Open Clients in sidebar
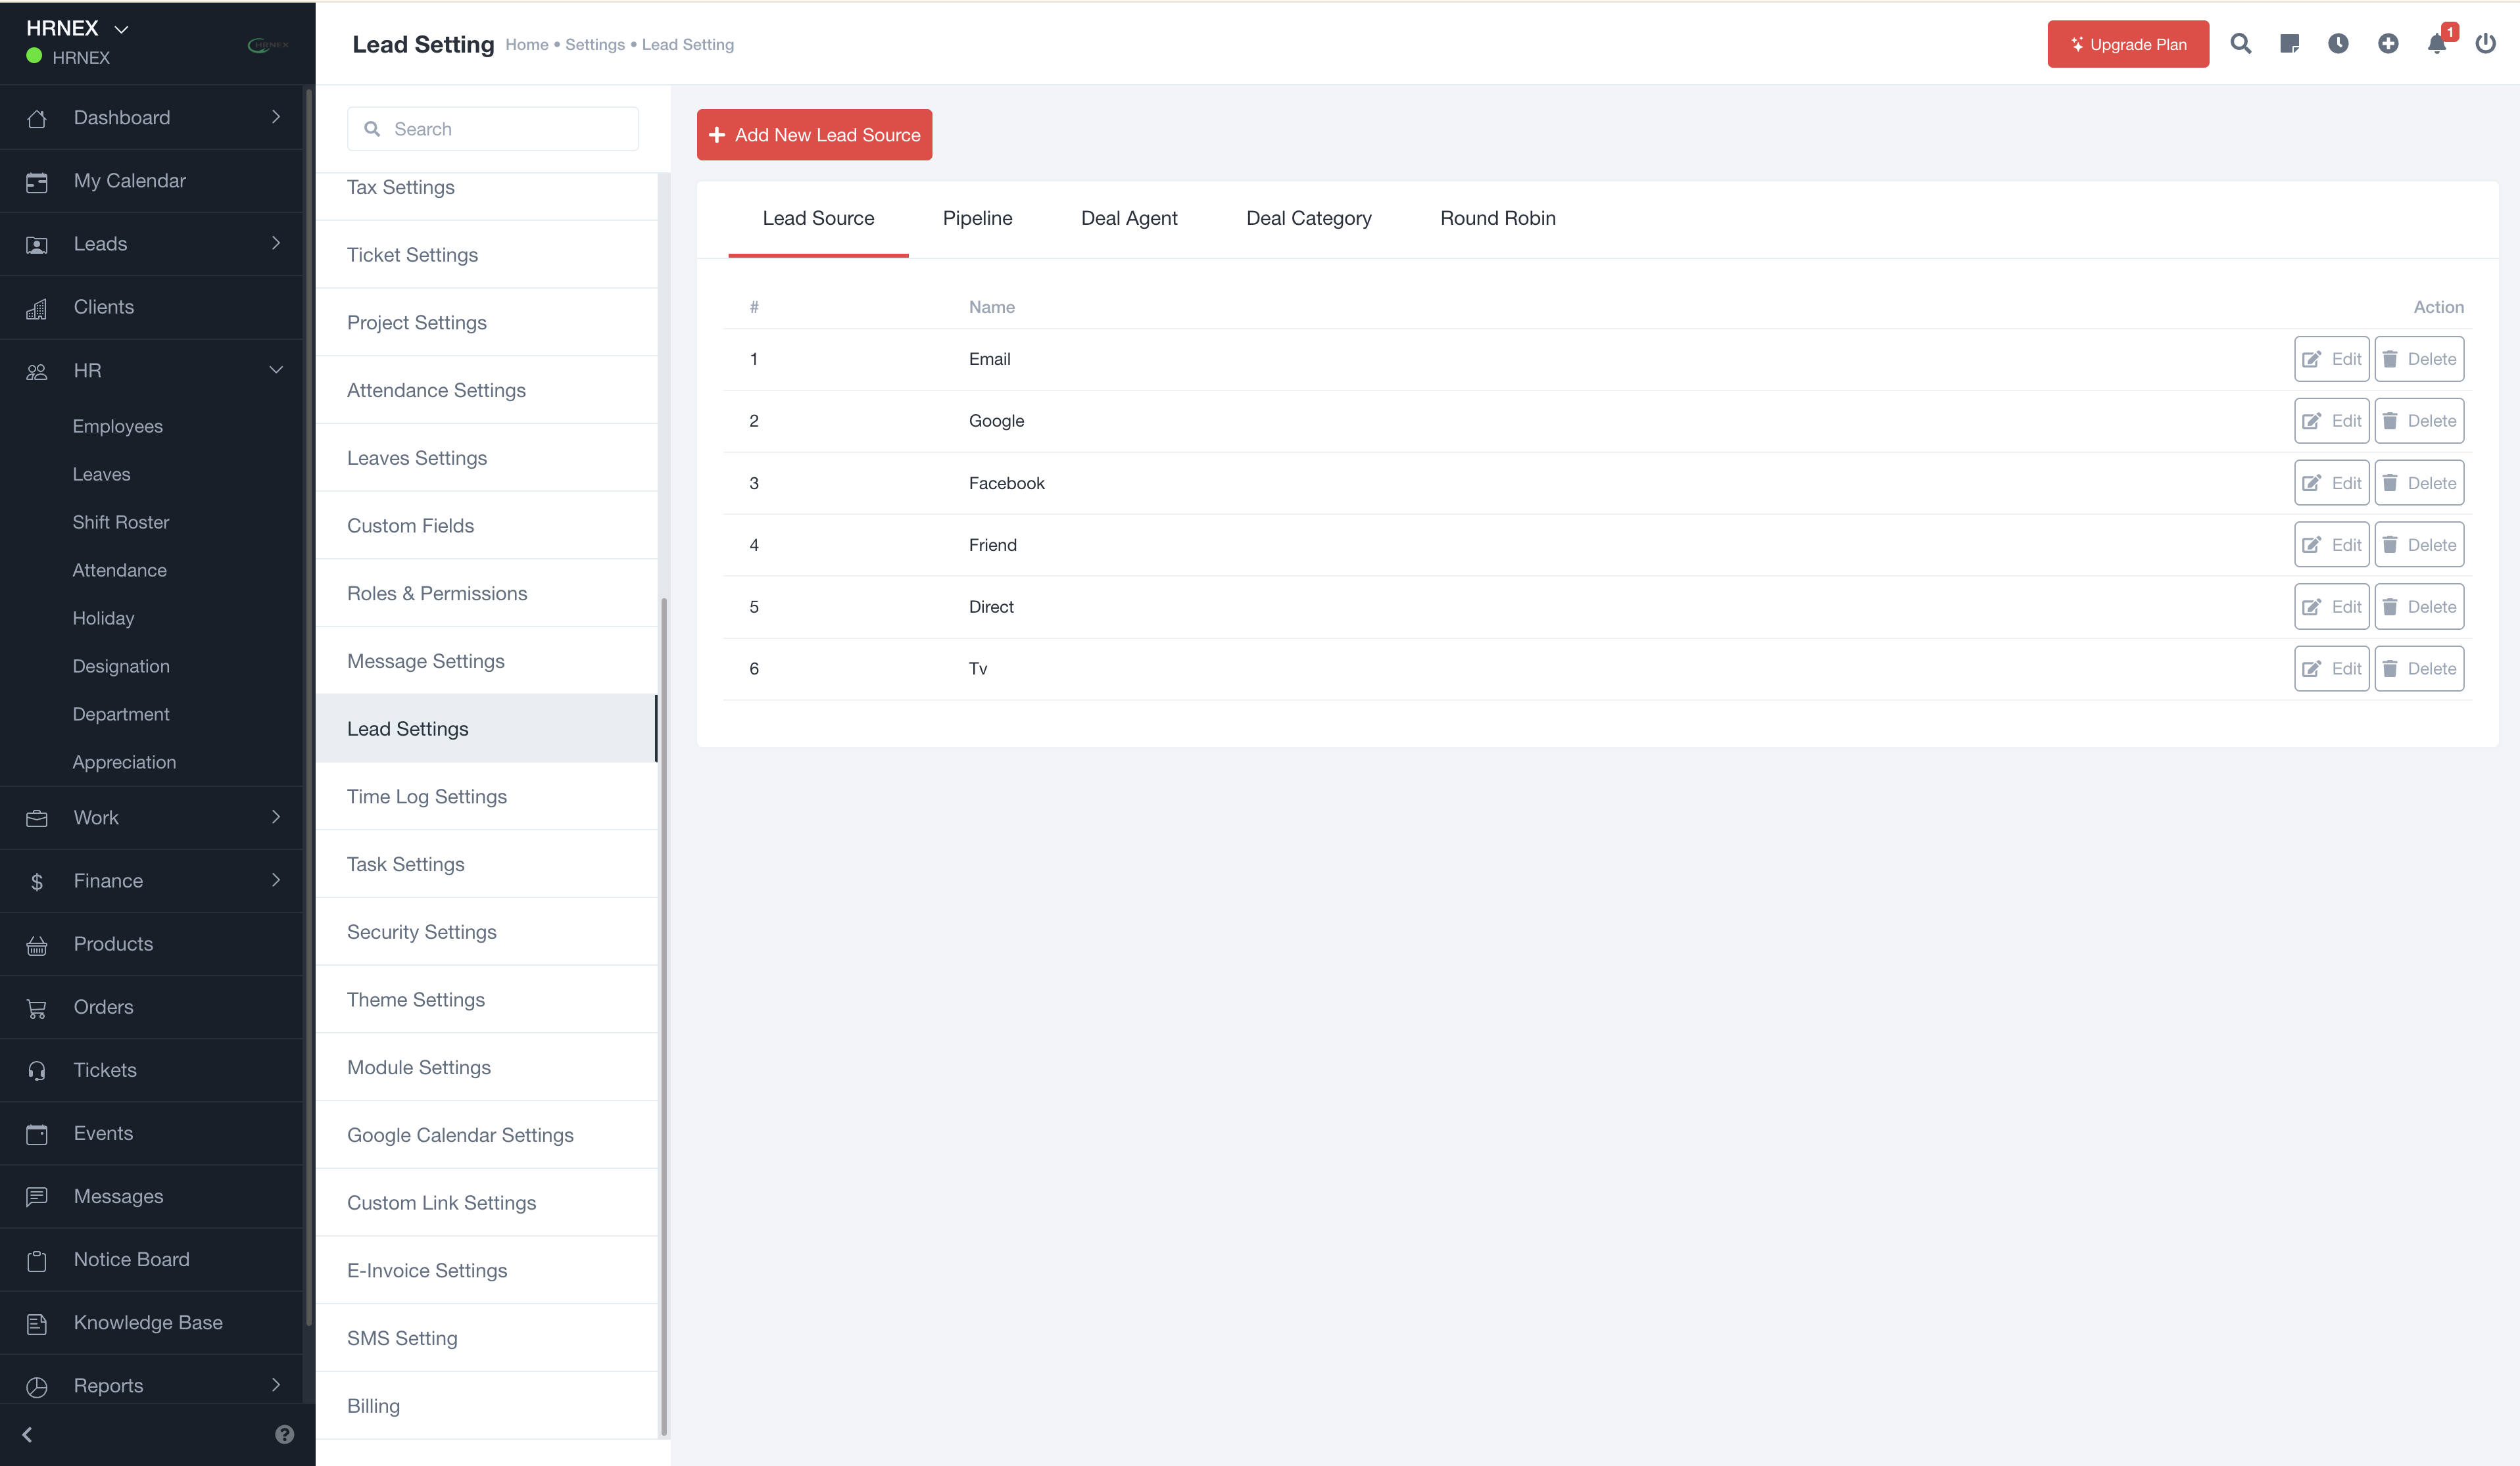The width and height of the screenshot is (2520, 1466). coord(151,307)
